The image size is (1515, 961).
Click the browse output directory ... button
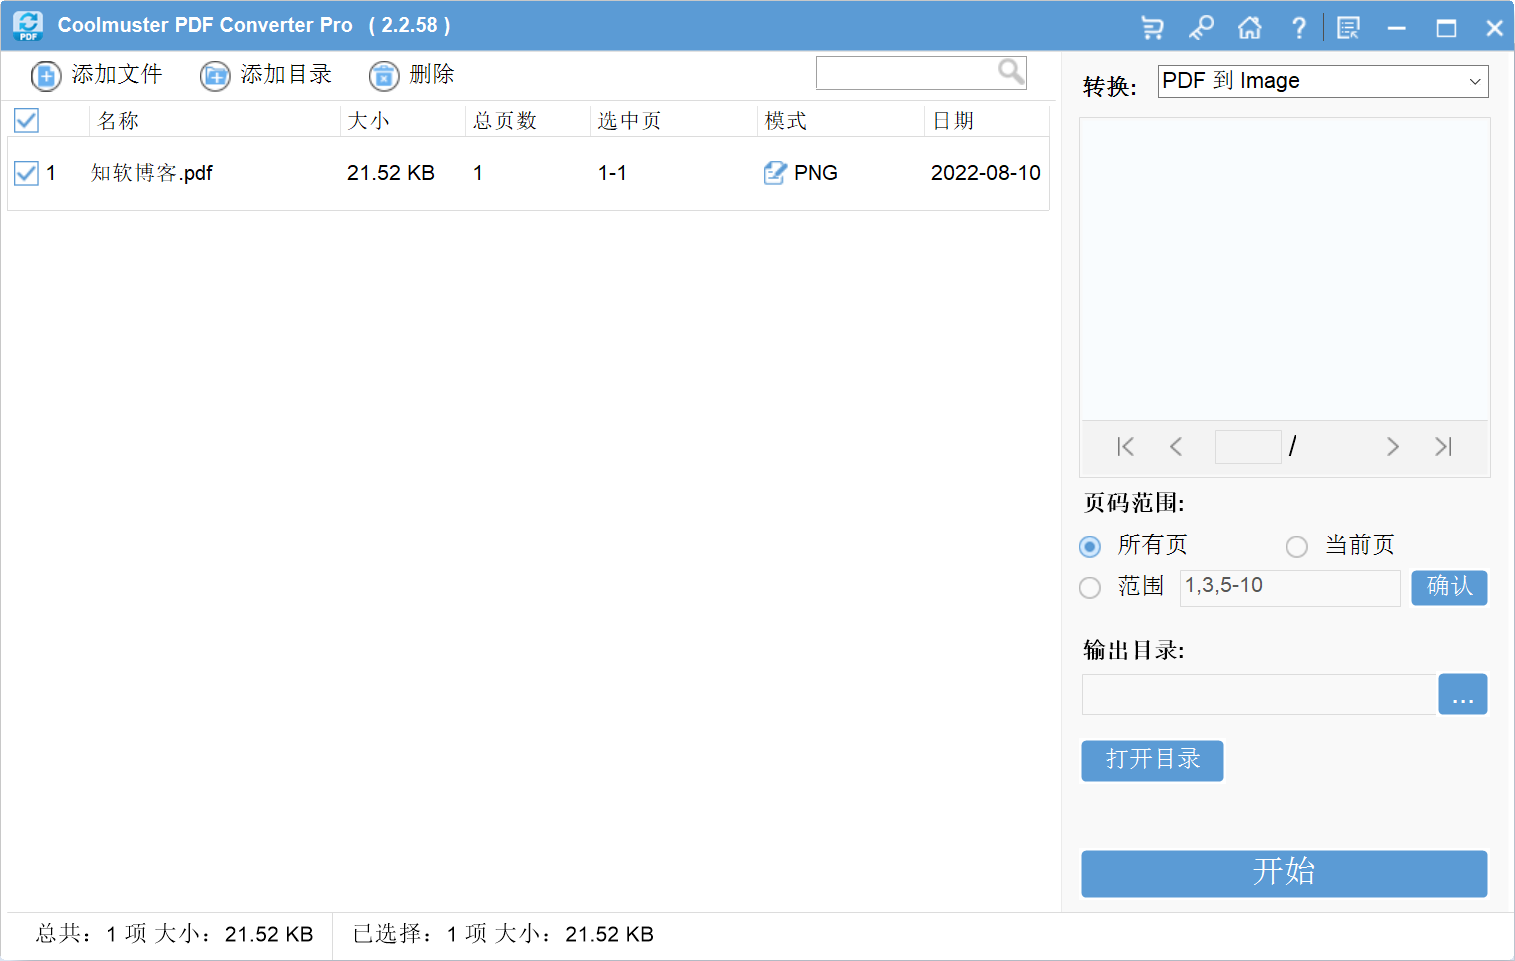click(x=1463, y=695)
